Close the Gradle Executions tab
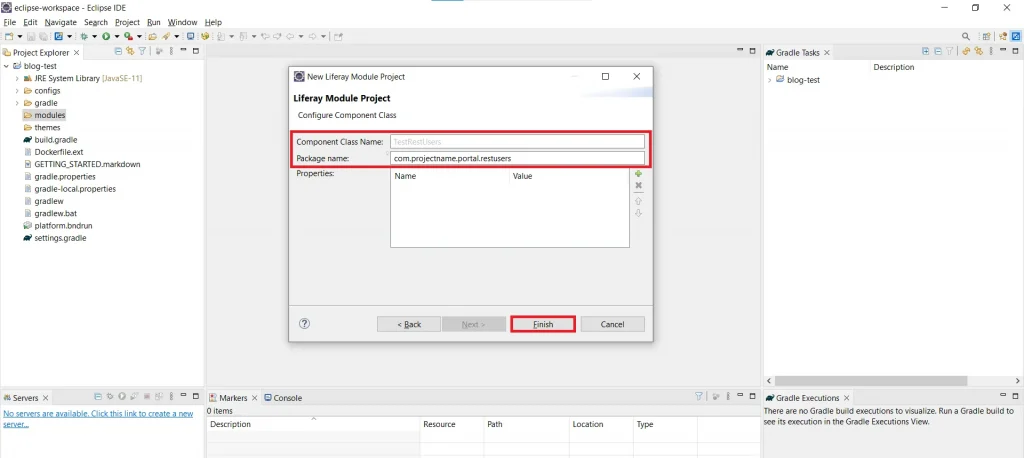The image size is (1024, 458). click(x=846, y=397)
